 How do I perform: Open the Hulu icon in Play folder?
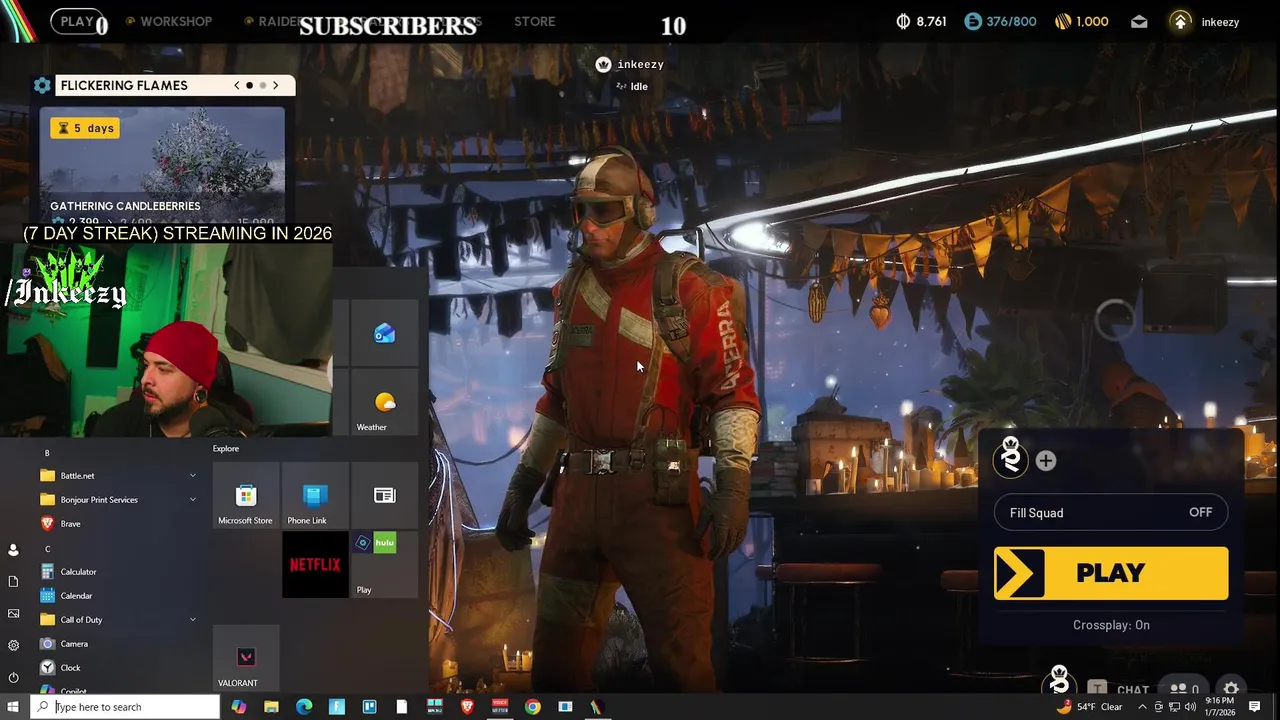click(x=385, y=543)
